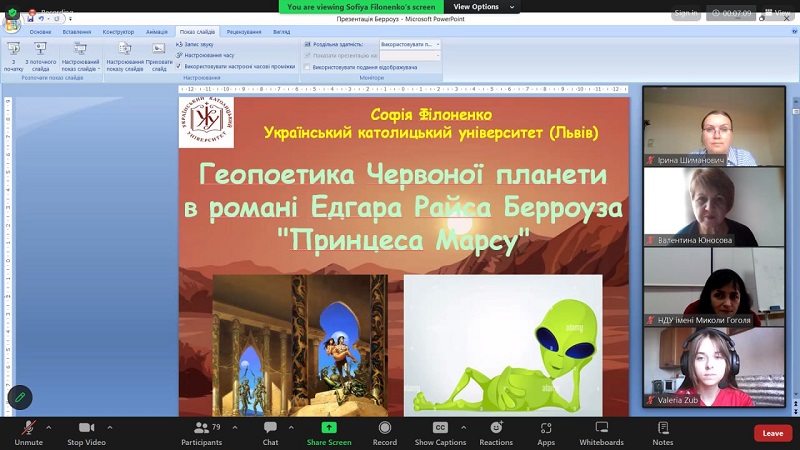Click Martian palace illustration on slide
The height and width of the screenshot is (450, 800).
point(300,345)
